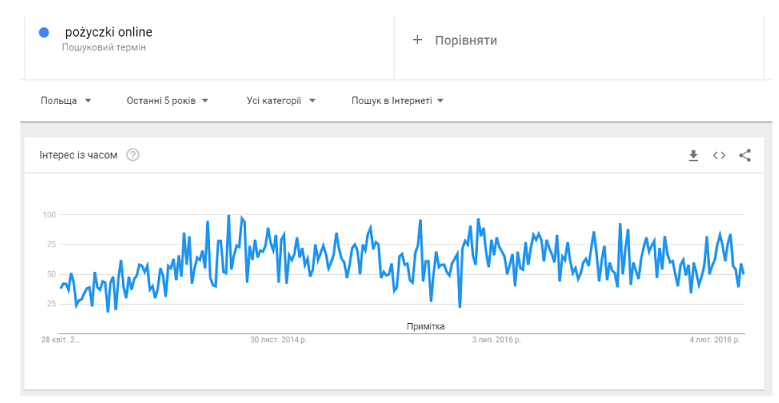Open the embed code icon
Viewport: 779px width, 403px height.
tap(719, 155)
